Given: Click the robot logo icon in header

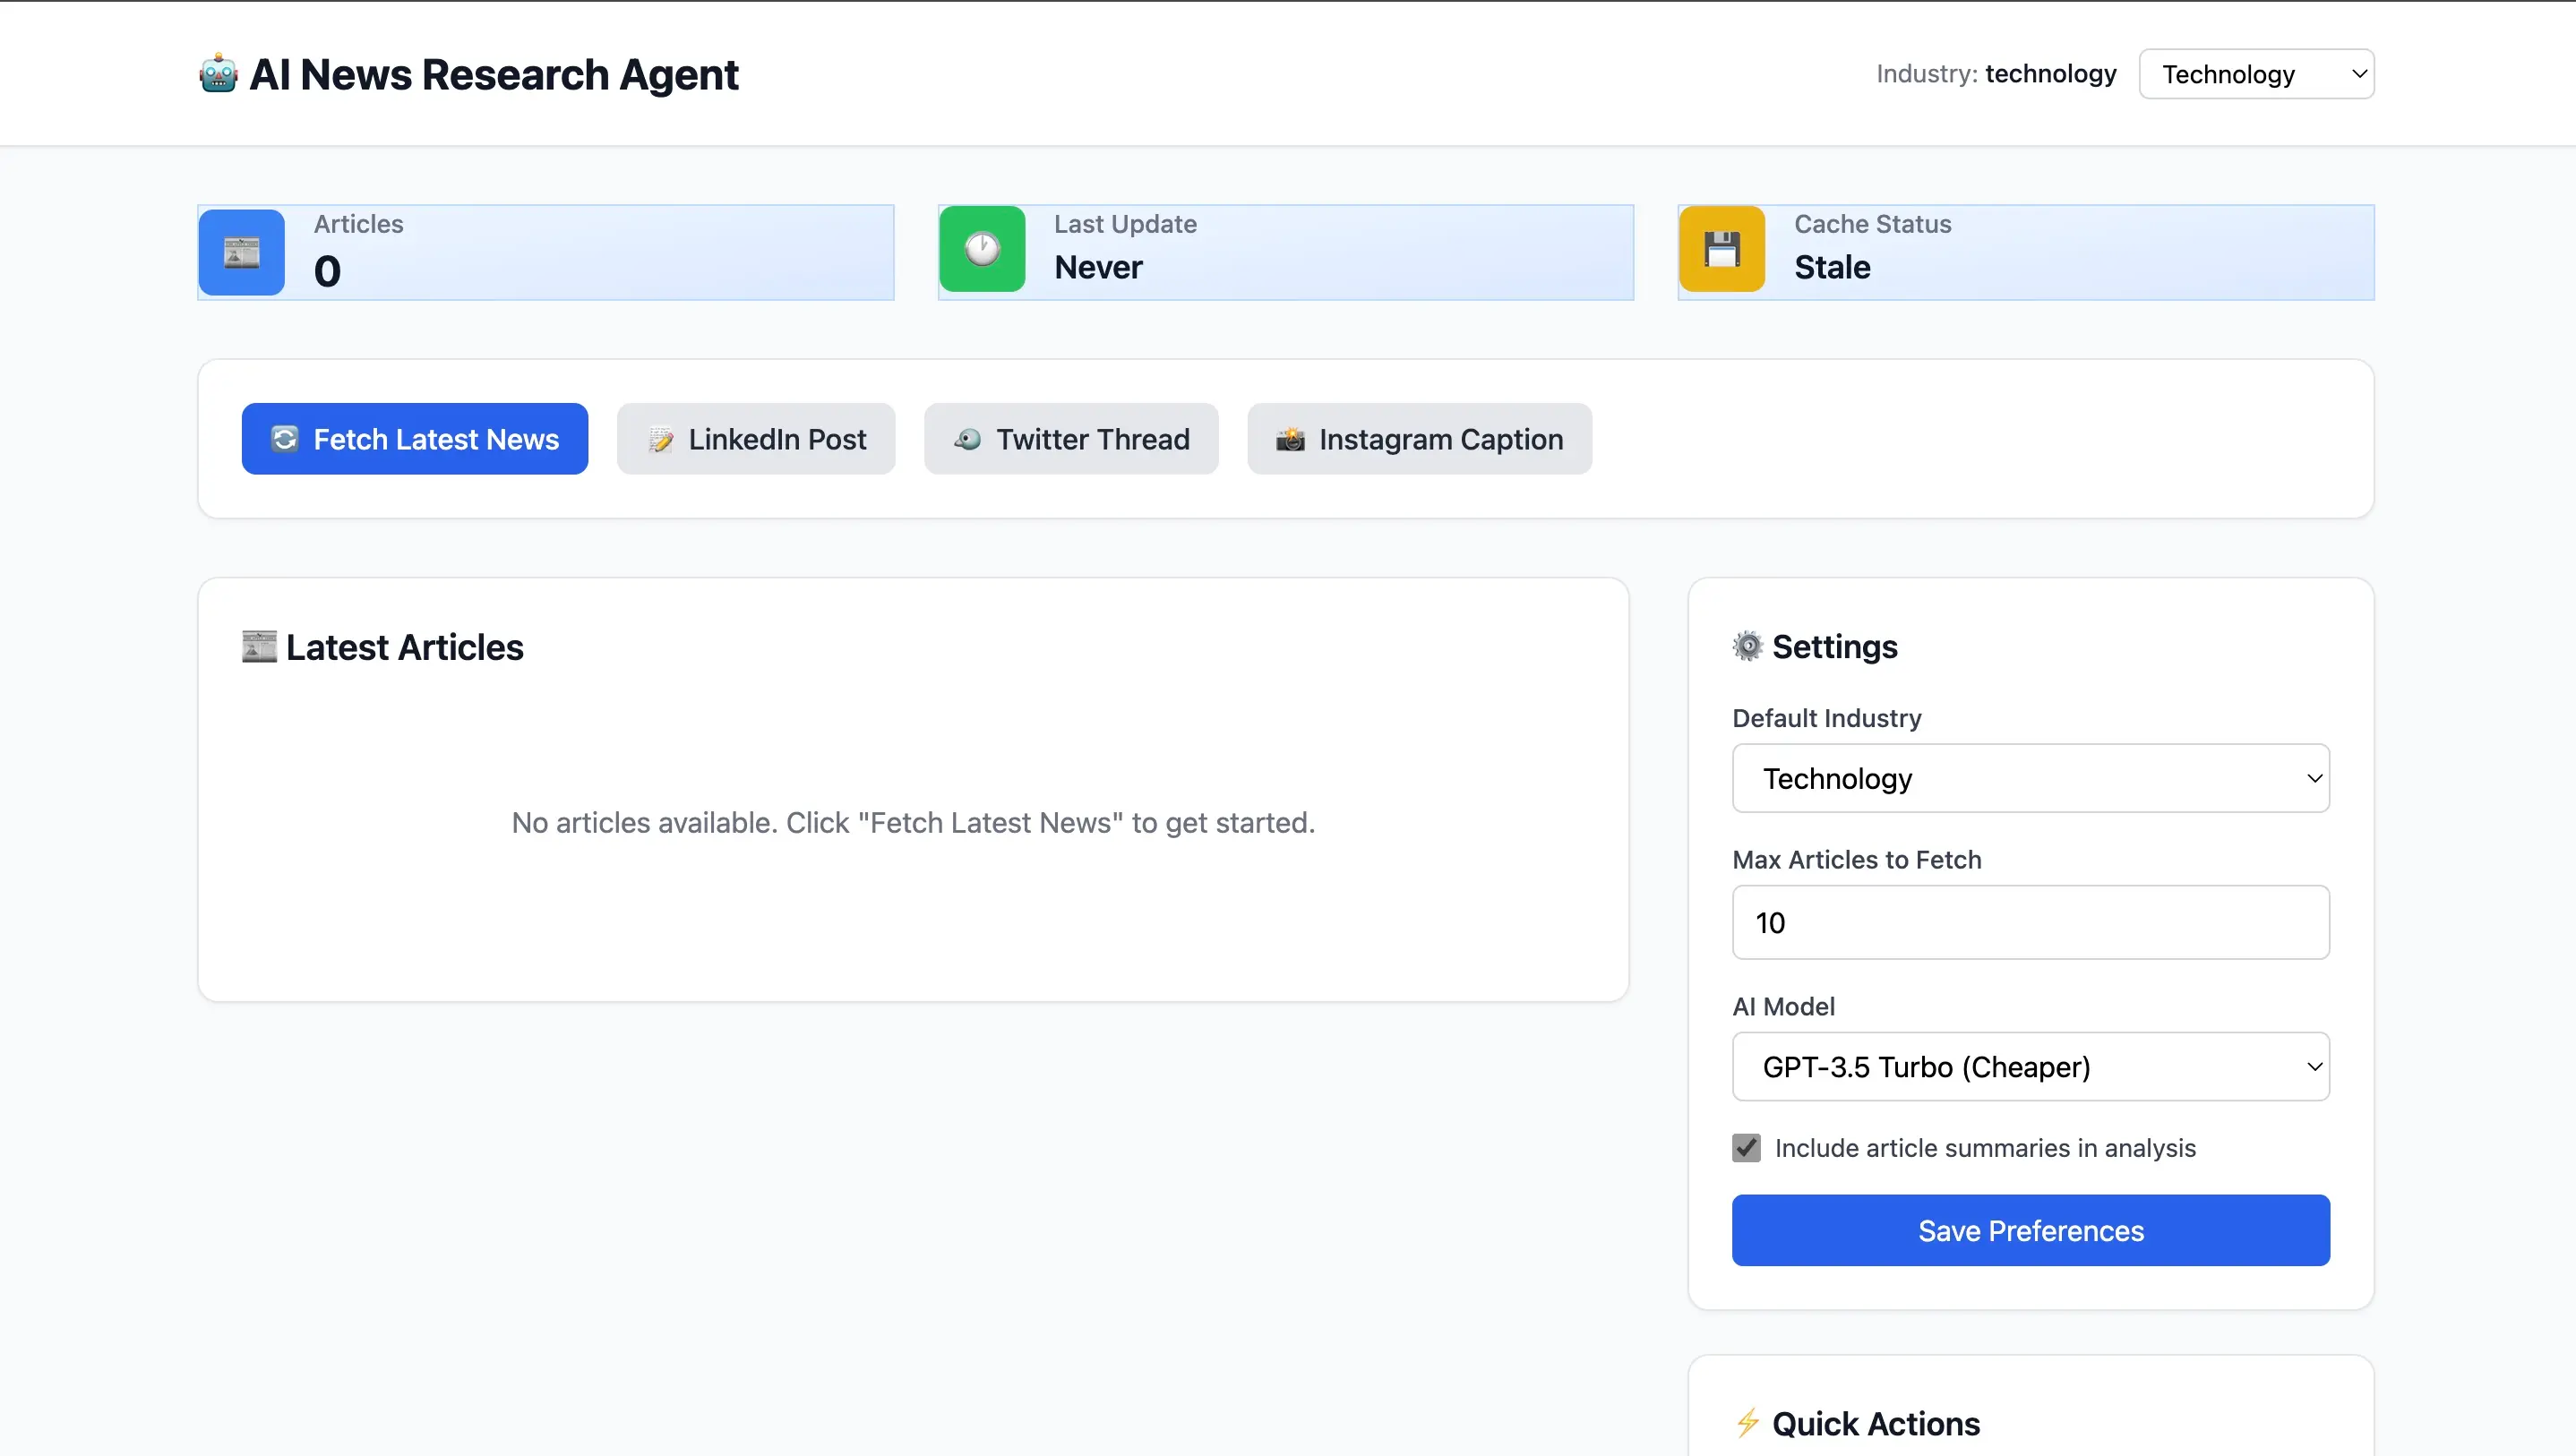Looking at the screenshot, I should (x=218, y=74).
